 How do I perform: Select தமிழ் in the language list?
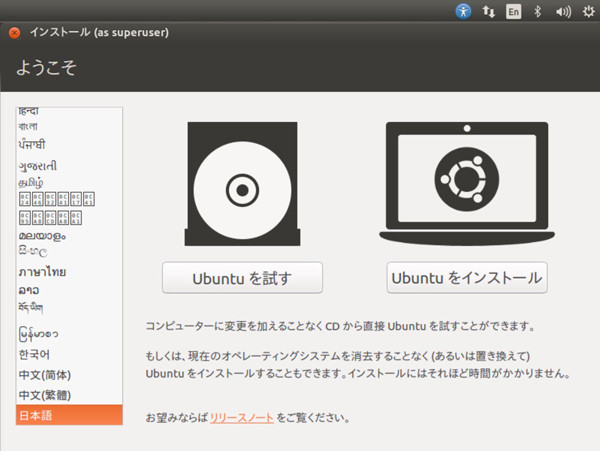[x=69, y=182]
